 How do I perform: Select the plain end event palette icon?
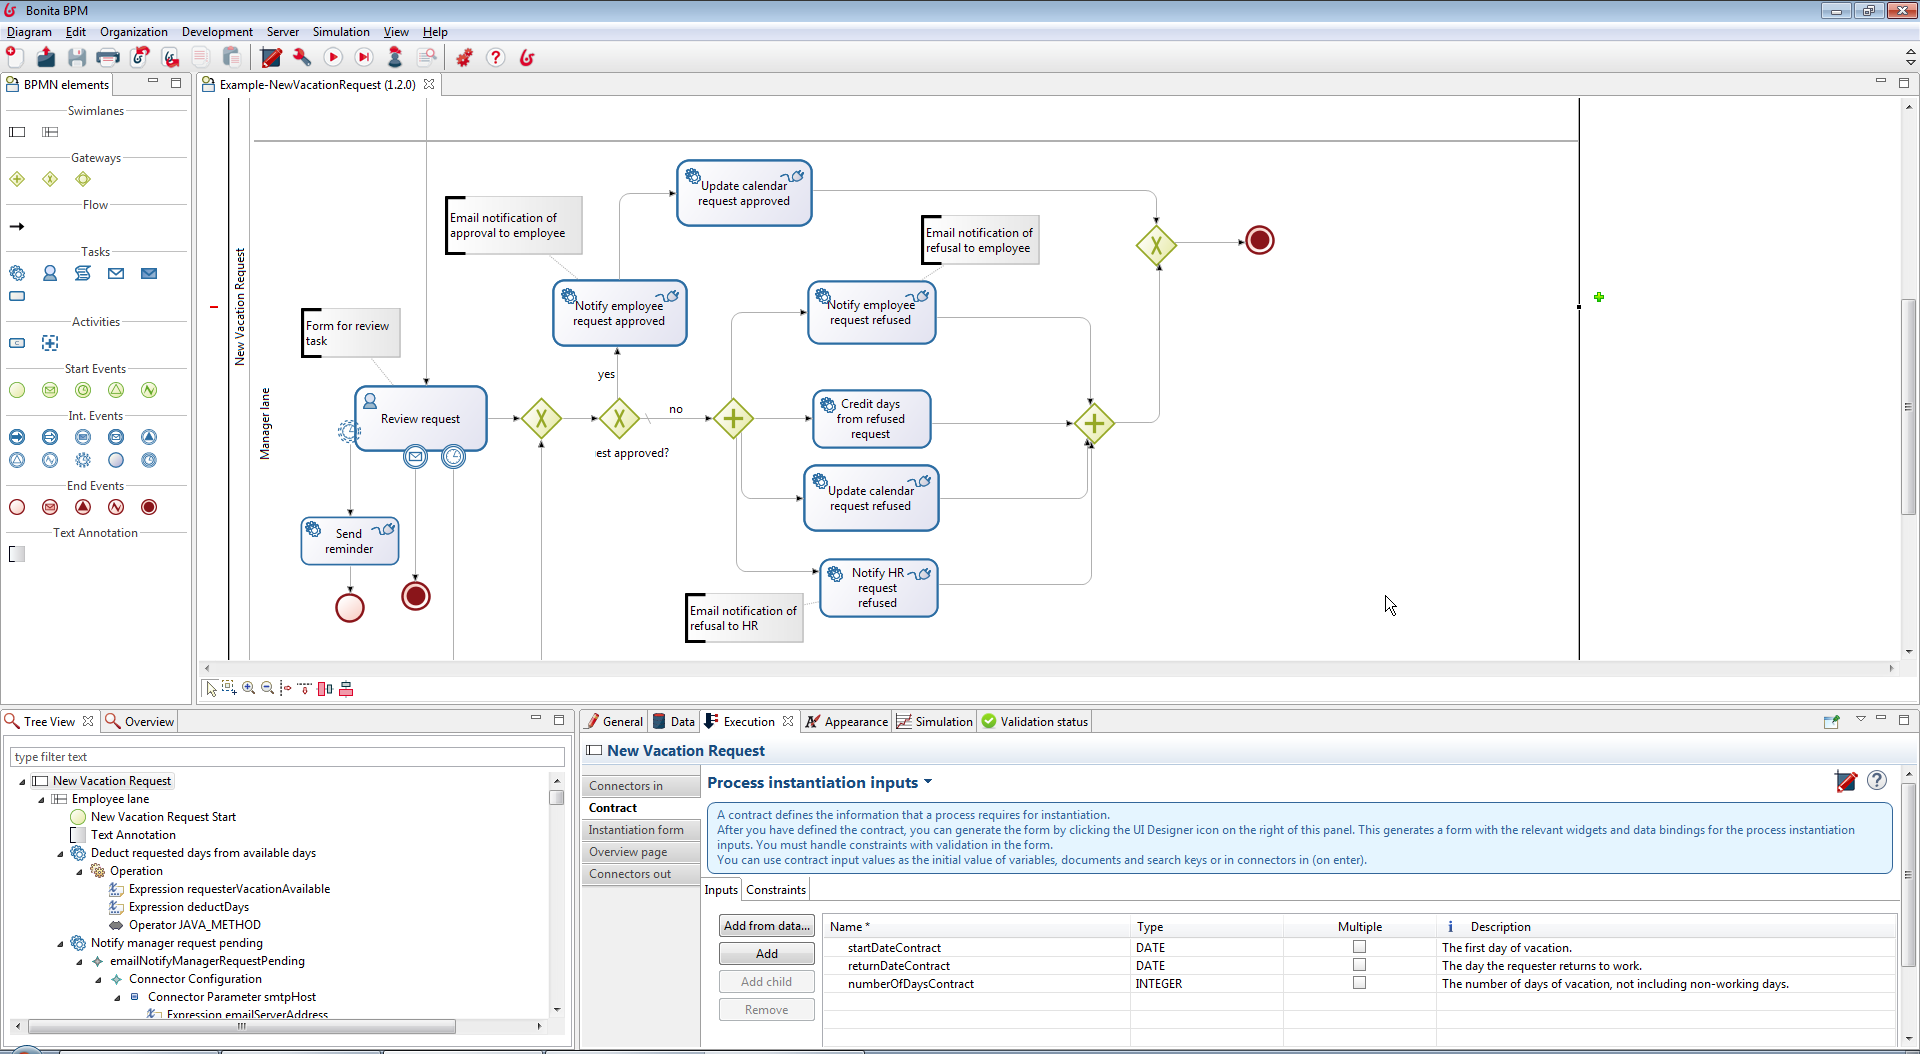17,507
